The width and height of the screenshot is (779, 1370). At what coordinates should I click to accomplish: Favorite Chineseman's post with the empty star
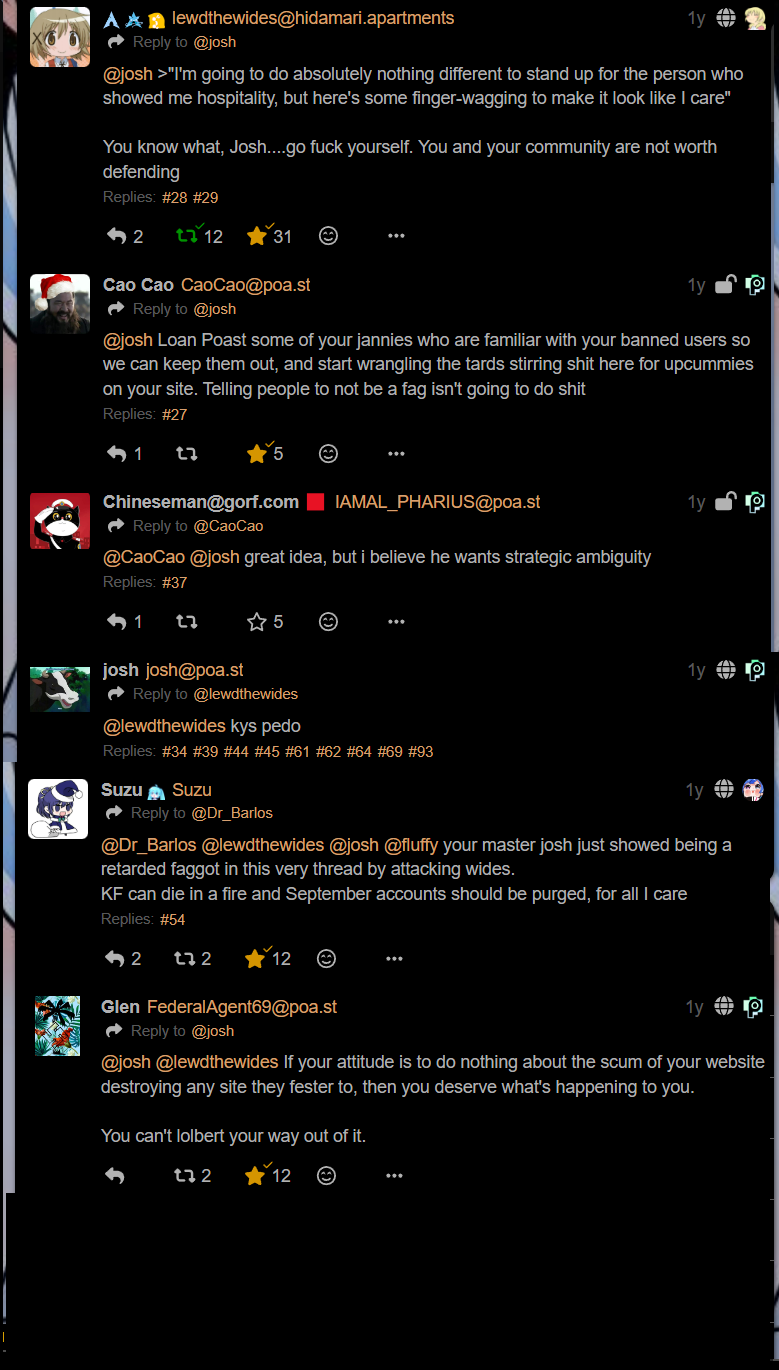pos(257,622)
